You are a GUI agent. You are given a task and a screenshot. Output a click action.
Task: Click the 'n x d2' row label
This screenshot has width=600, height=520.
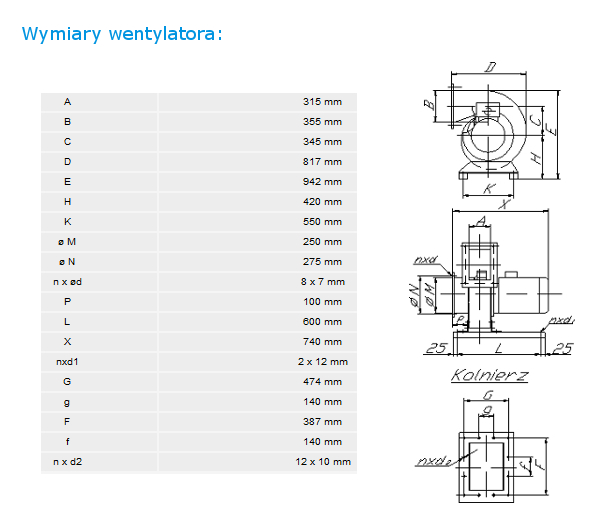[x=67, y=461]
